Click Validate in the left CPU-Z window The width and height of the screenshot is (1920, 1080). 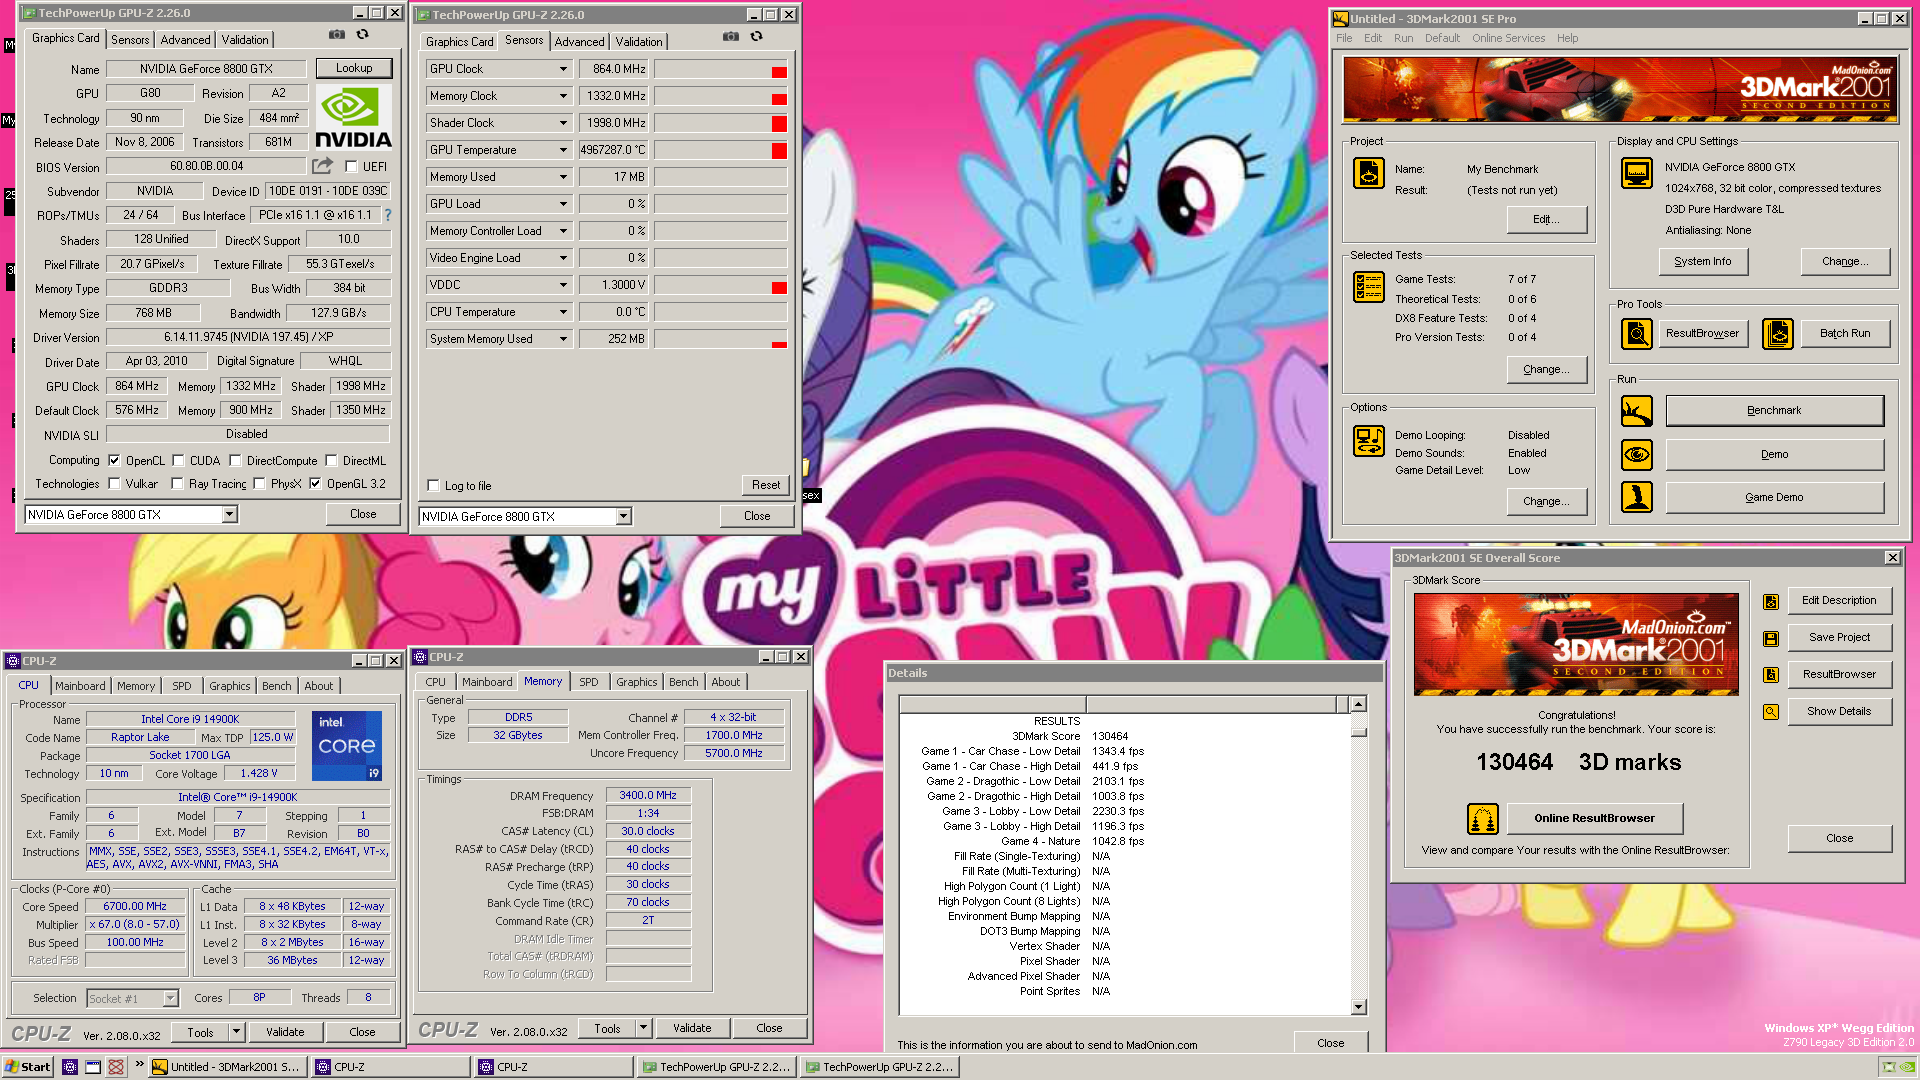285,1032
